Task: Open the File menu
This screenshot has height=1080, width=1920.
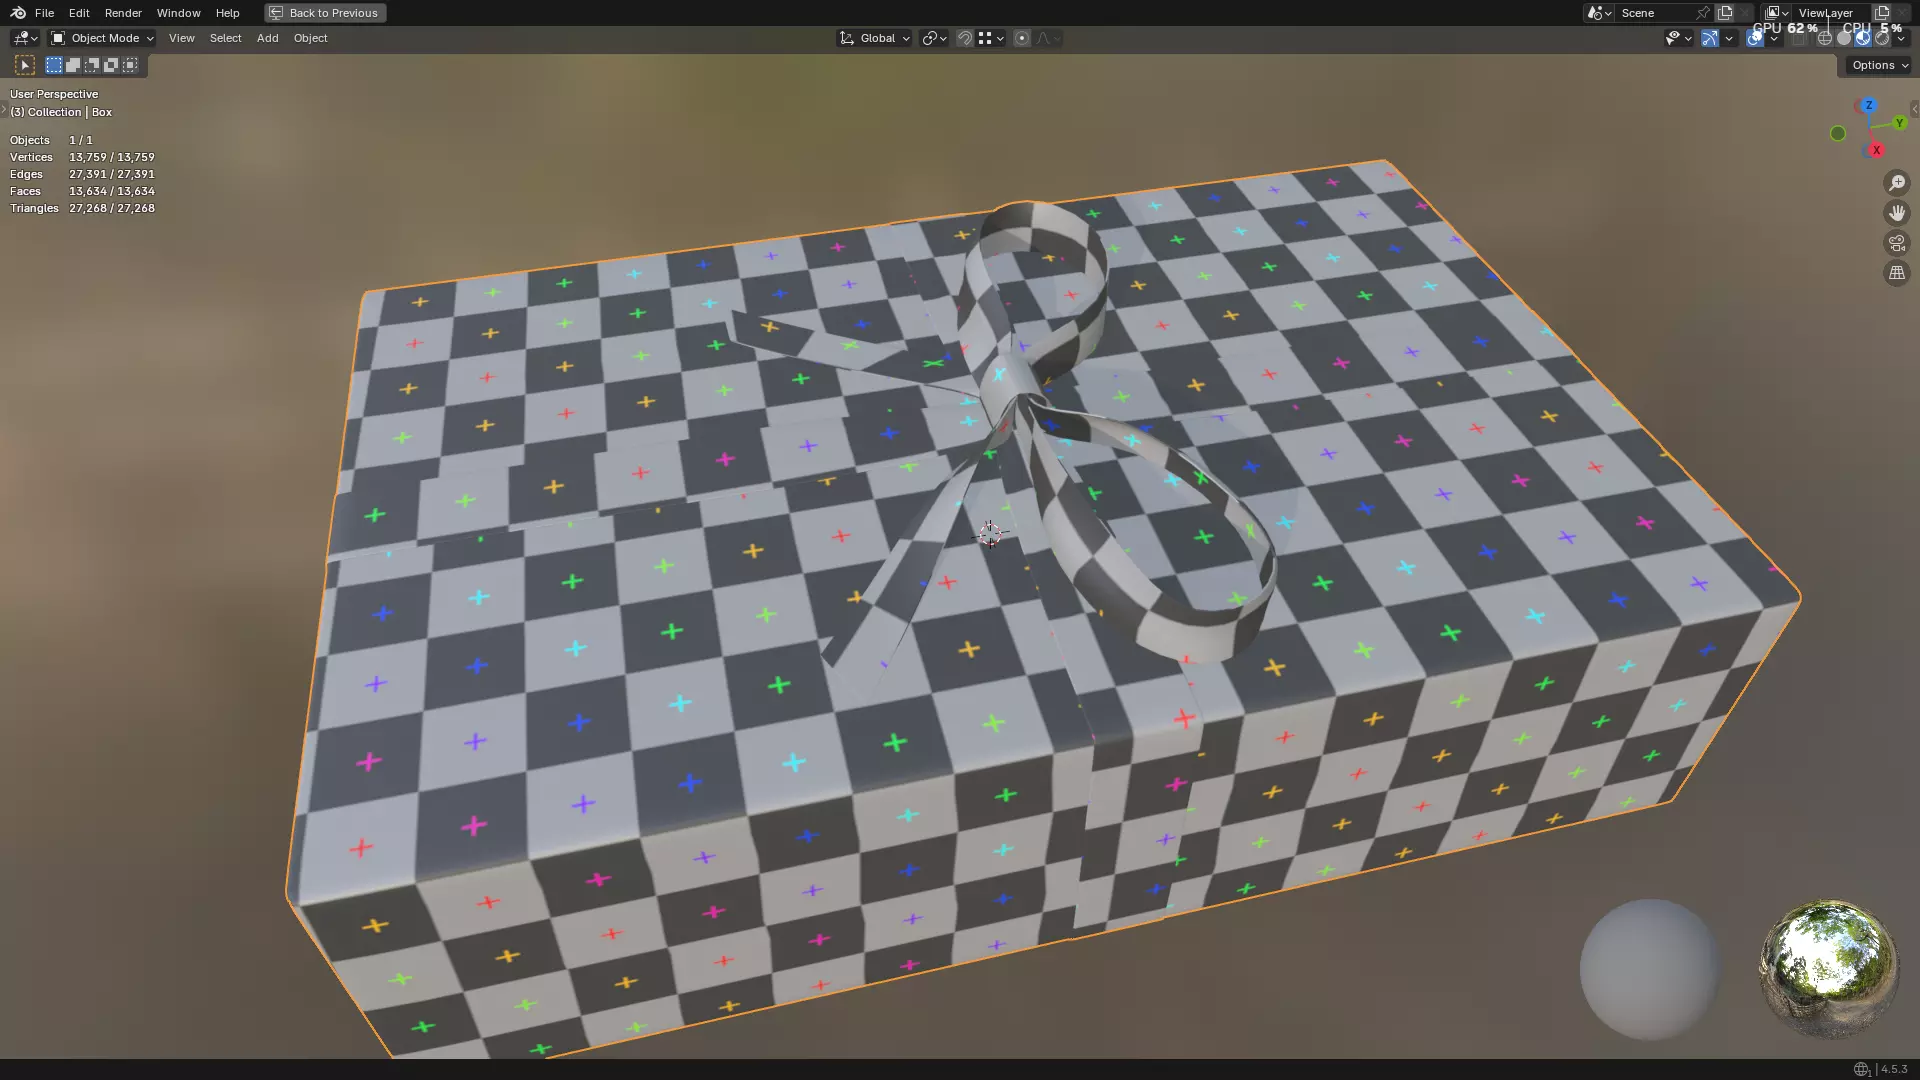Action: 44,13
